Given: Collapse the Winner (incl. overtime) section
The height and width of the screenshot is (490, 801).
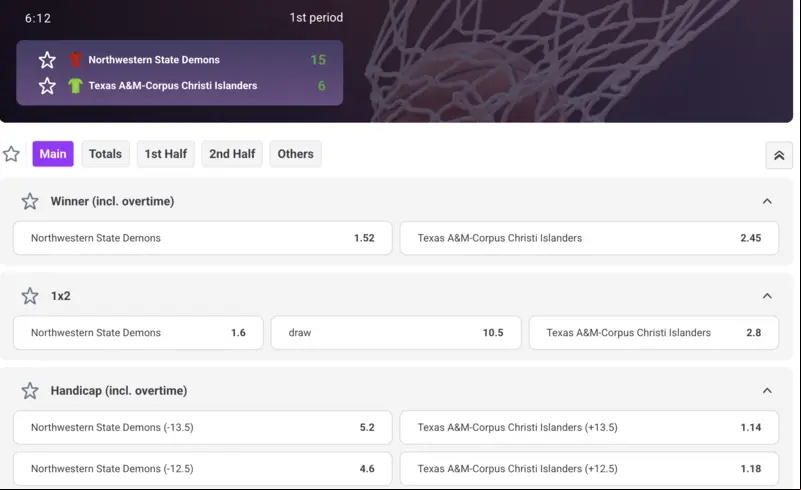Looking at the screenshot, I should click(x=767, y=201).
